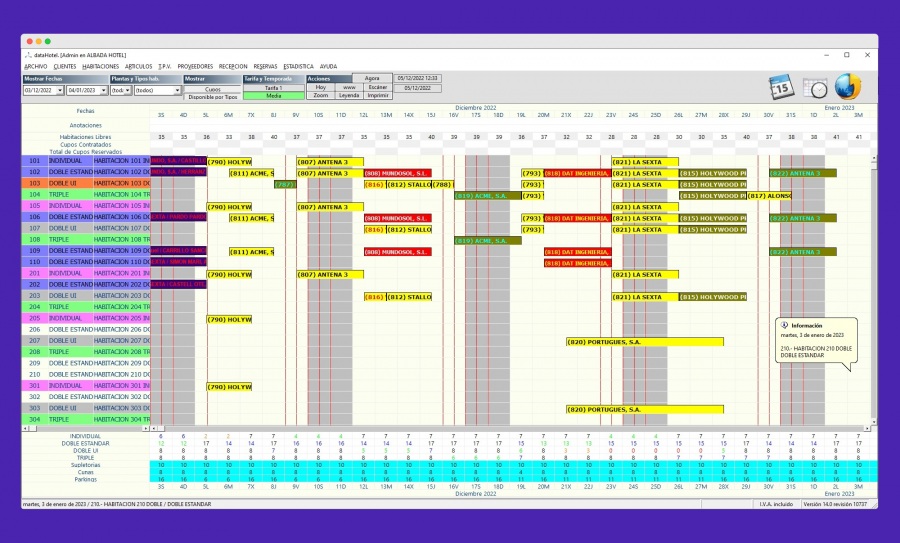Open the start date 03/12/2022 dropdown
900x543 pixels.
tap(59, 90)
